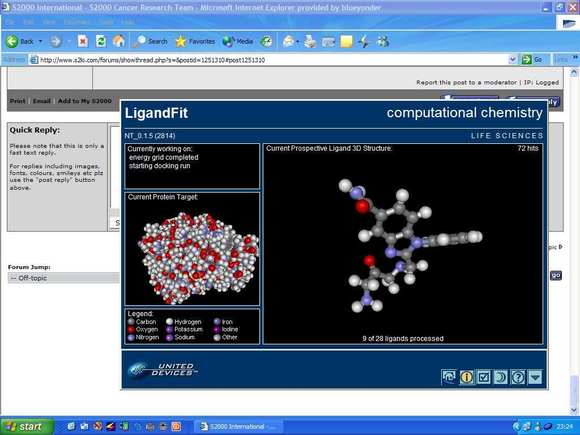580x435 pixels.
Task: Click the History icon beside Media
Action: [x=266, y=41]
